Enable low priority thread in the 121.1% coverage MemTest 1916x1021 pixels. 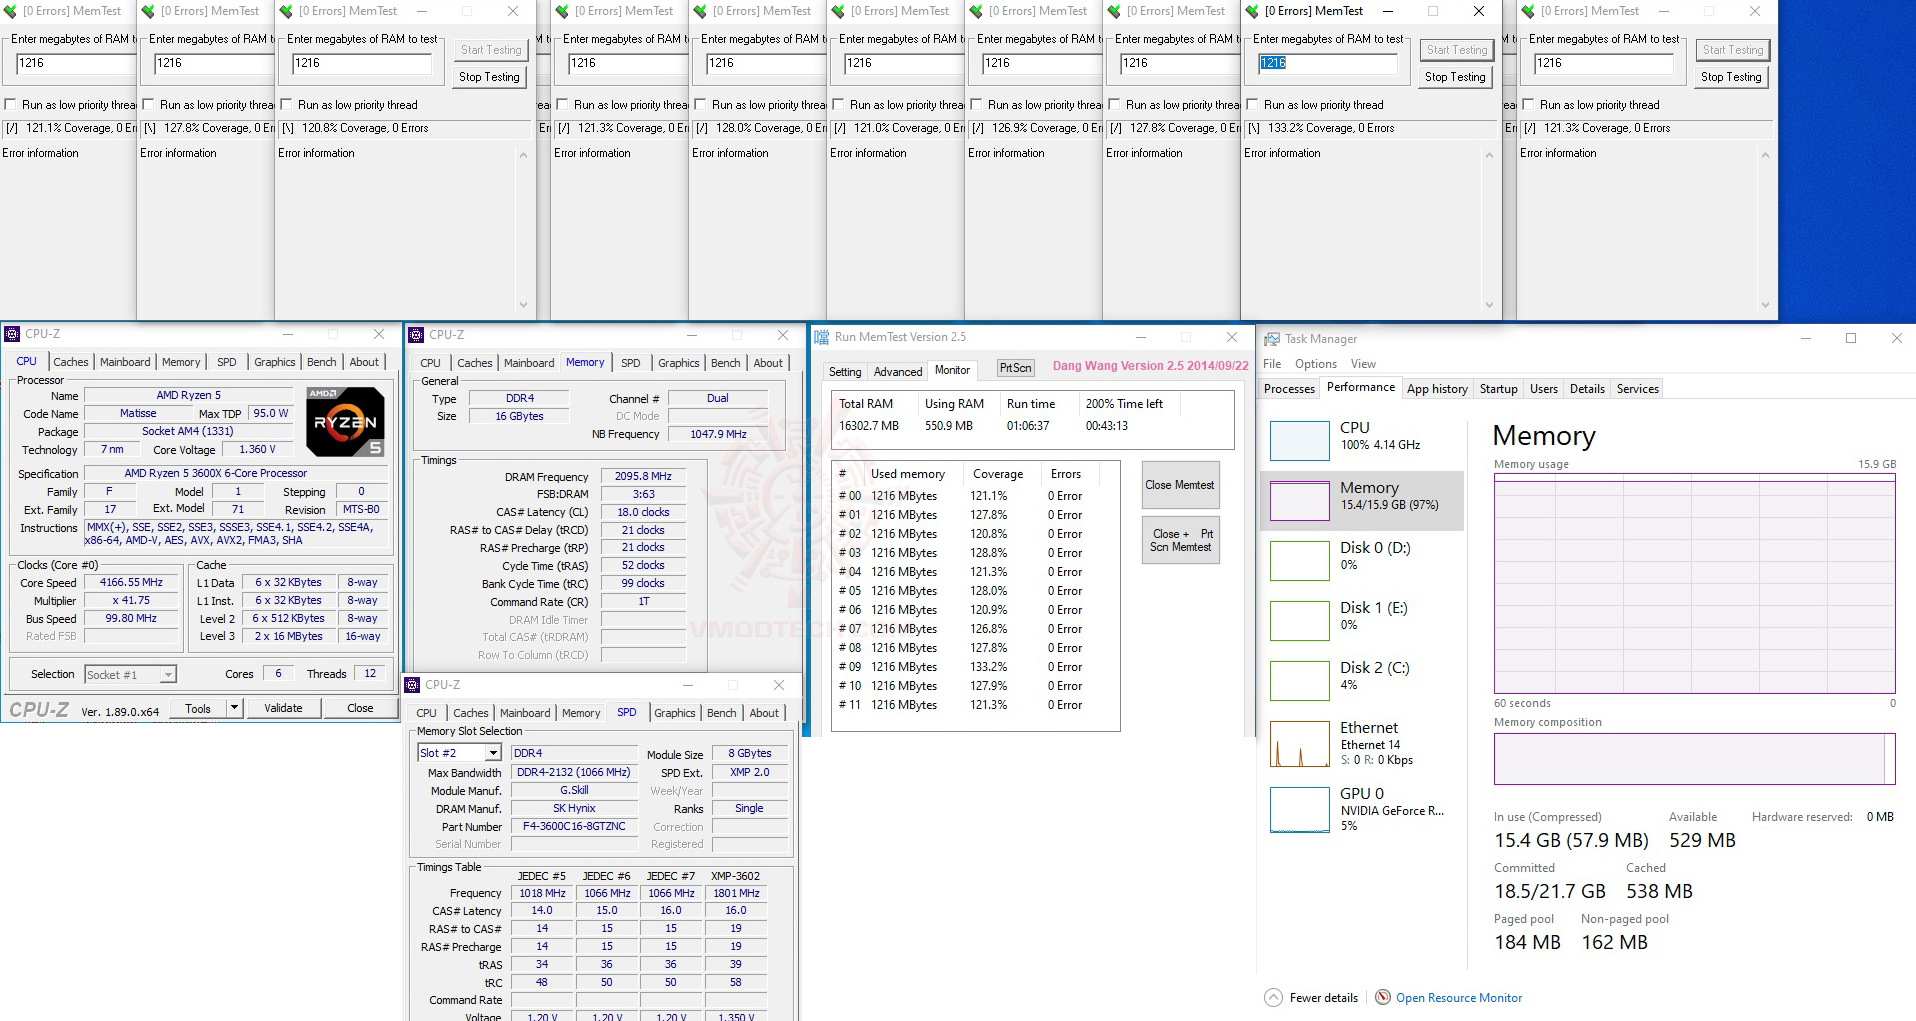pos(10,105)
